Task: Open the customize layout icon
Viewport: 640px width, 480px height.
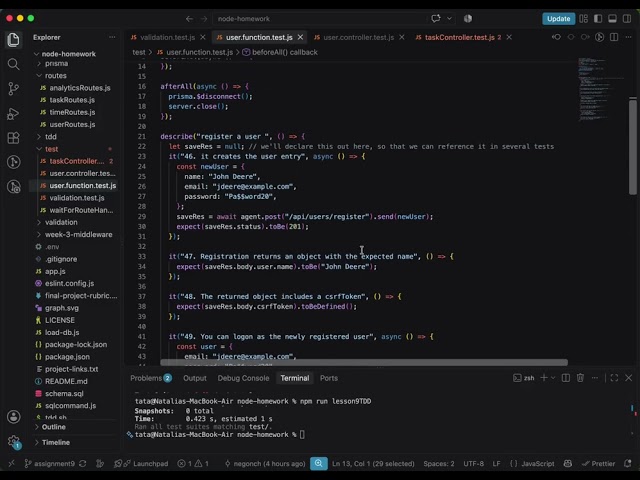Action: tap(584, 19)
